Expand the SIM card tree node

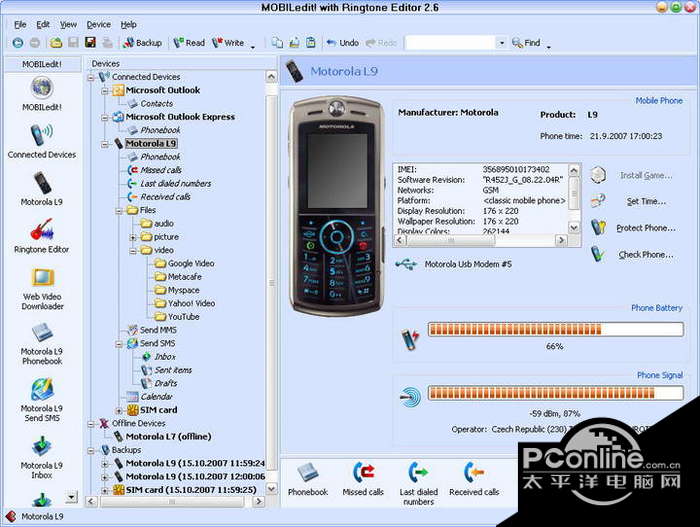(119, 411)
